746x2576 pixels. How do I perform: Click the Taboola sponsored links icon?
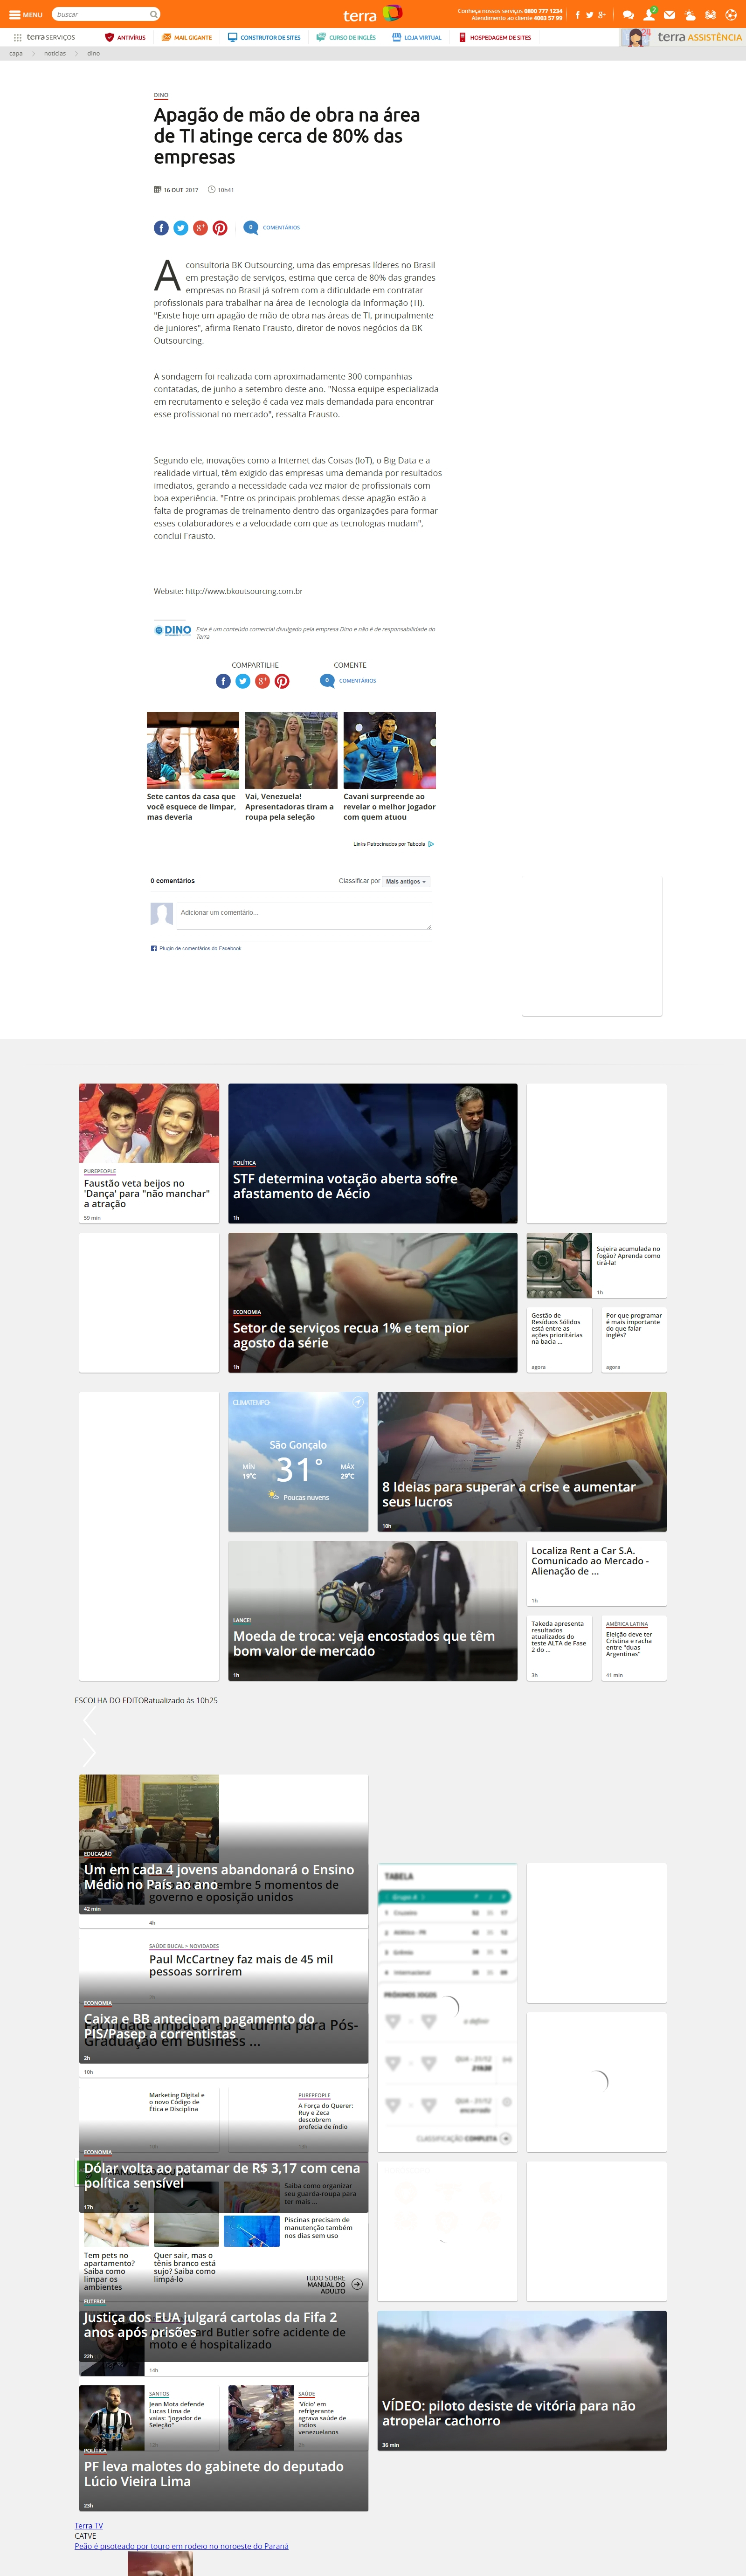click(431, 844)
